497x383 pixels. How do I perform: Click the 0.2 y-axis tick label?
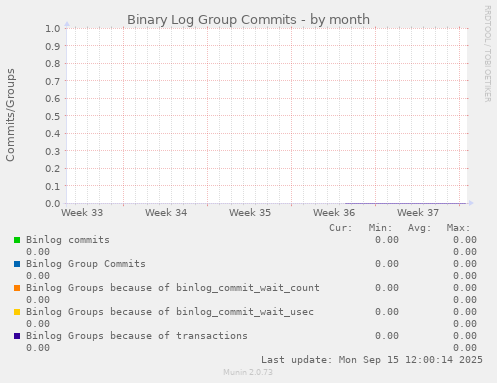pos(53,168)
